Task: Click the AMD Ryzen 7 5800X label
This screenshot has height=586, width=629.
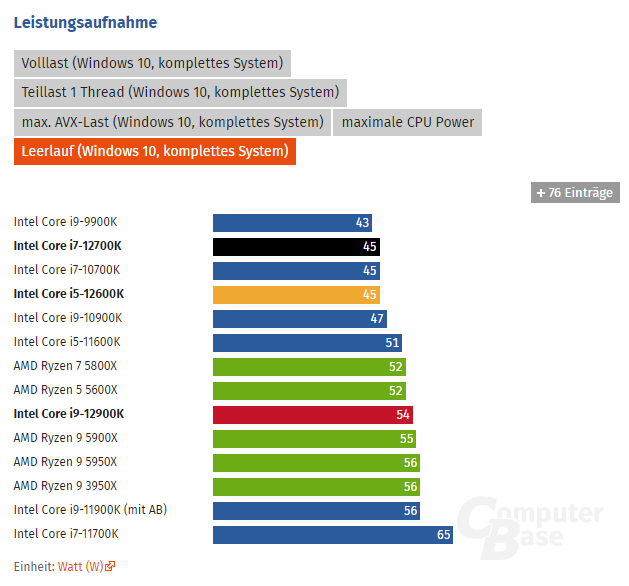Action: coord(65,366)
